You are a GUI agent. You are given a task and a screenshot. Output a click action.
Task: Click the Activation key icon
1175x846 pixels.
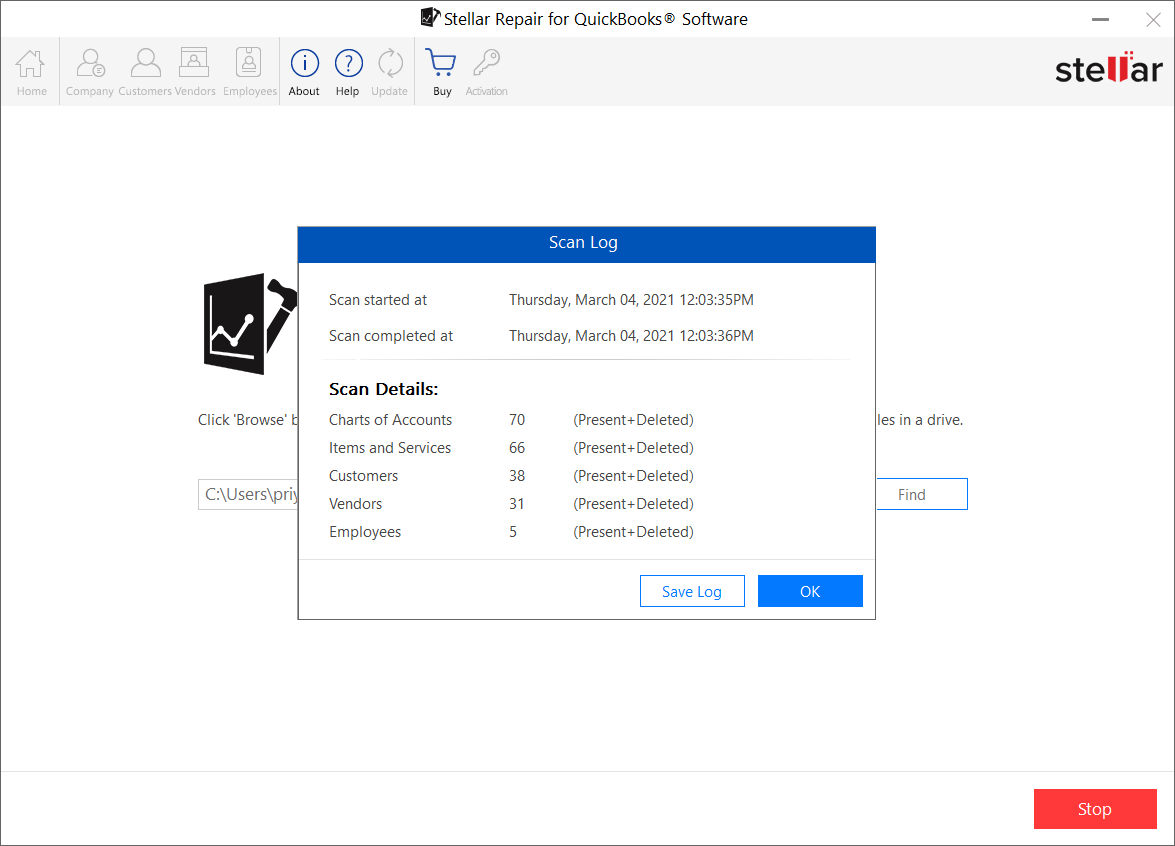pos(486,72)
